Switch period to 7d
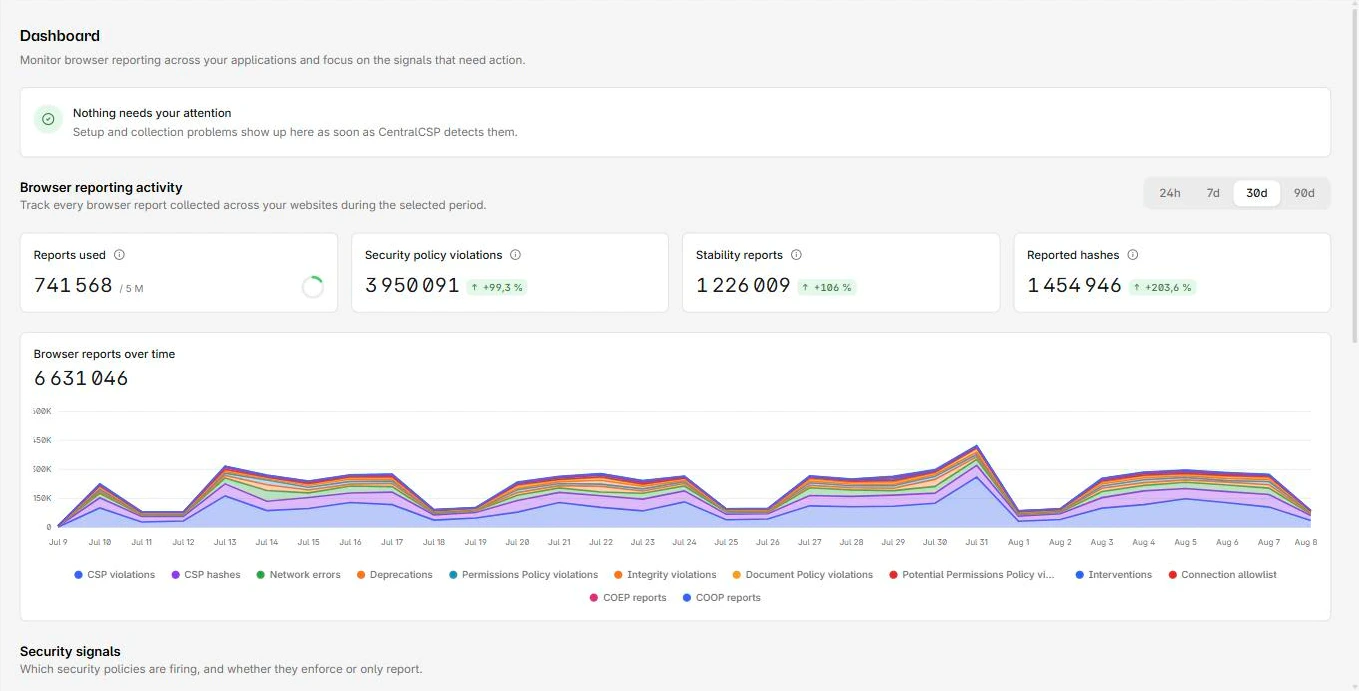This screenshot has width=1359, height=691. point(1212,193)
